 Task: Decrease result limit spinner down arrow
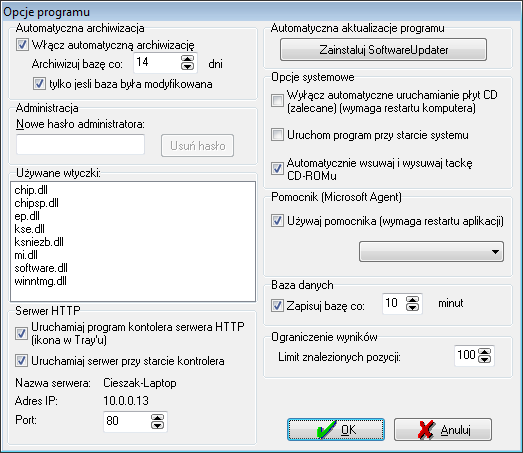(484, 359)
